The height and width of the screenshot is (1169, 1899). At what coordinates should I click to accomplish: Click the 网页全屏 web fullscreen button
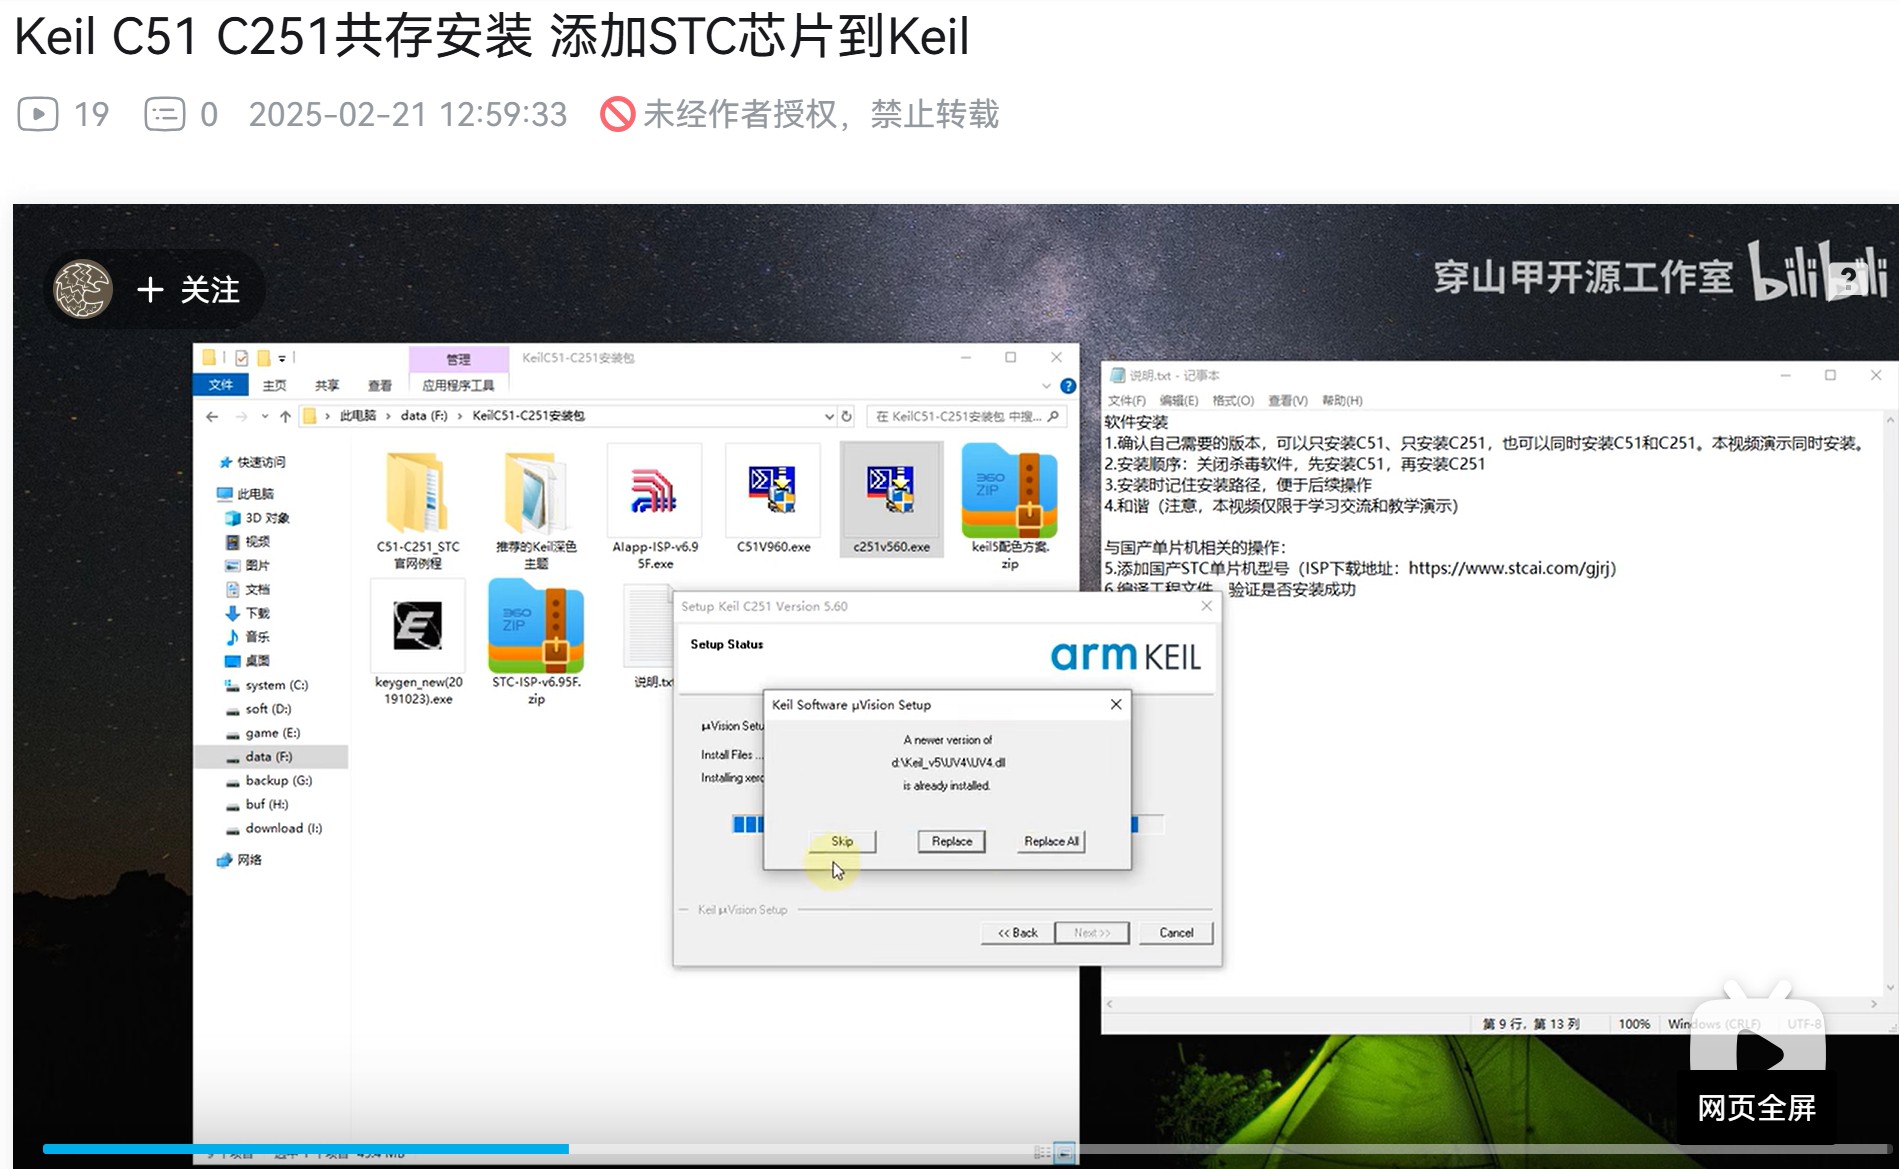pos(1756,1108)
